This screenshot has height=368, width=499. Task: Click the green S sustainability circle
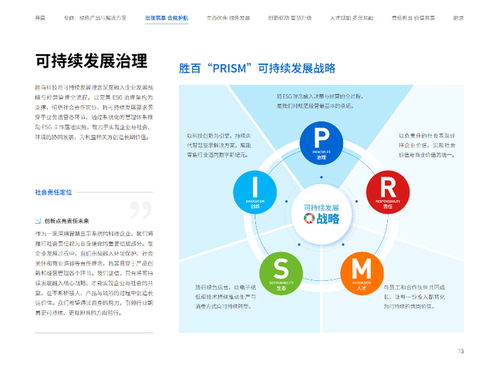[x=281, y=274]
